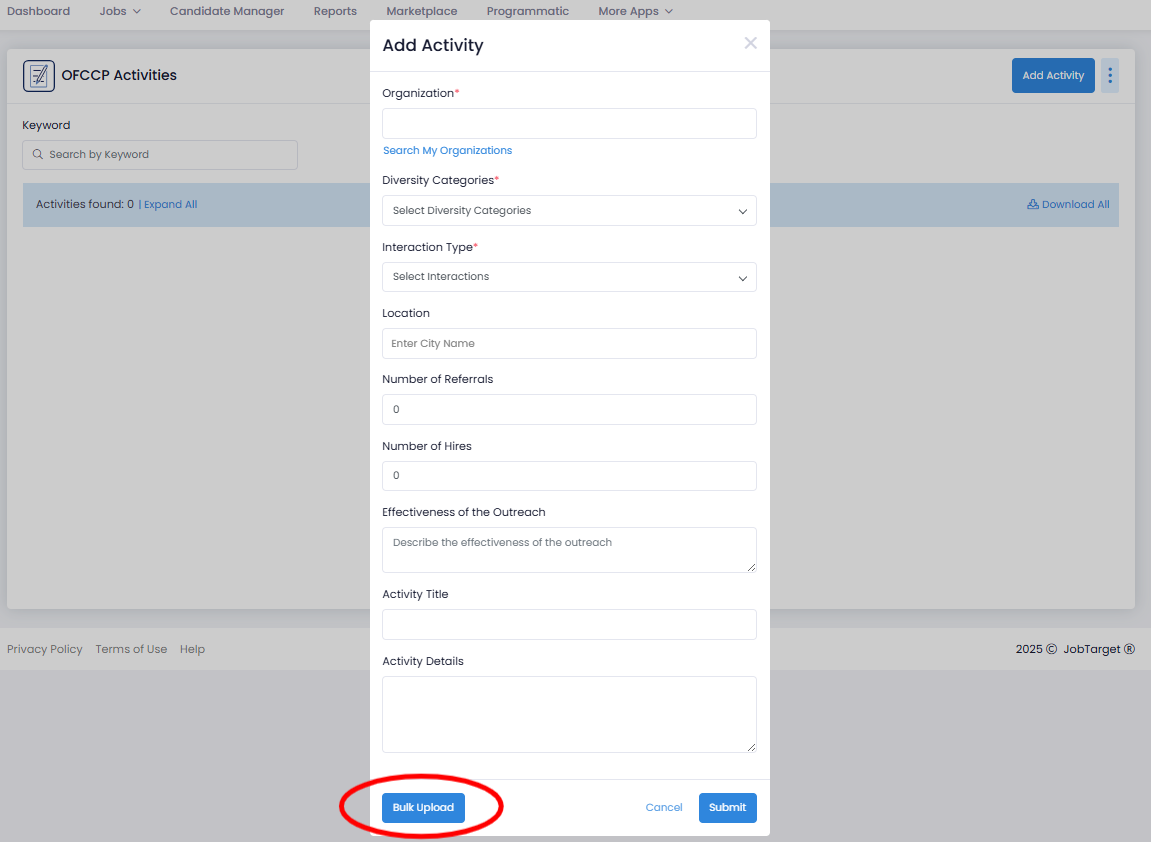This screenshot has width=1151, height=842.
Task: Select the Number of Referrals field
Action: 569,410
